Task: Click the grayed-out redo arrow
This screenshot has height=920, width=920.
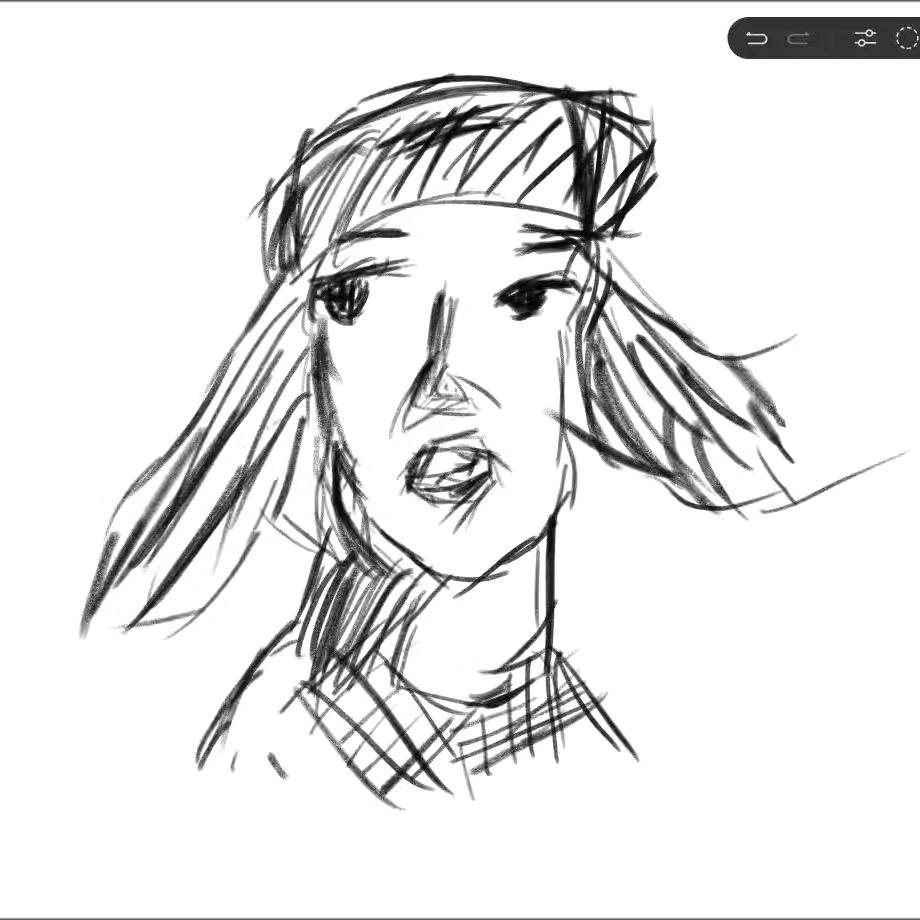Action: coord(798,39)
